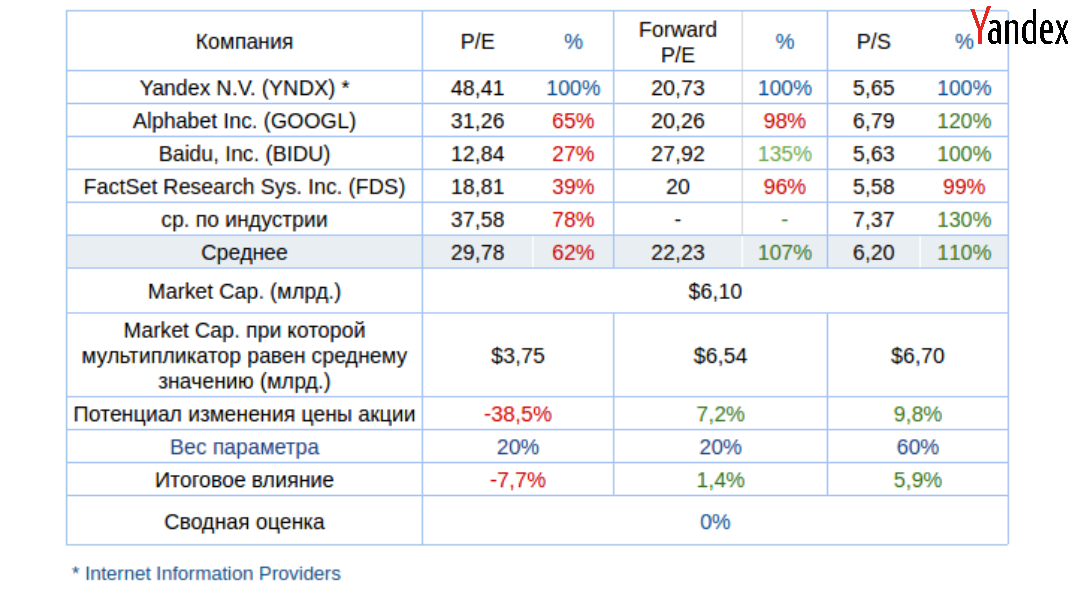This screenshot has height=599, width=1075.
Task: Click the Forward P/E column header
Action: point(677,42)
